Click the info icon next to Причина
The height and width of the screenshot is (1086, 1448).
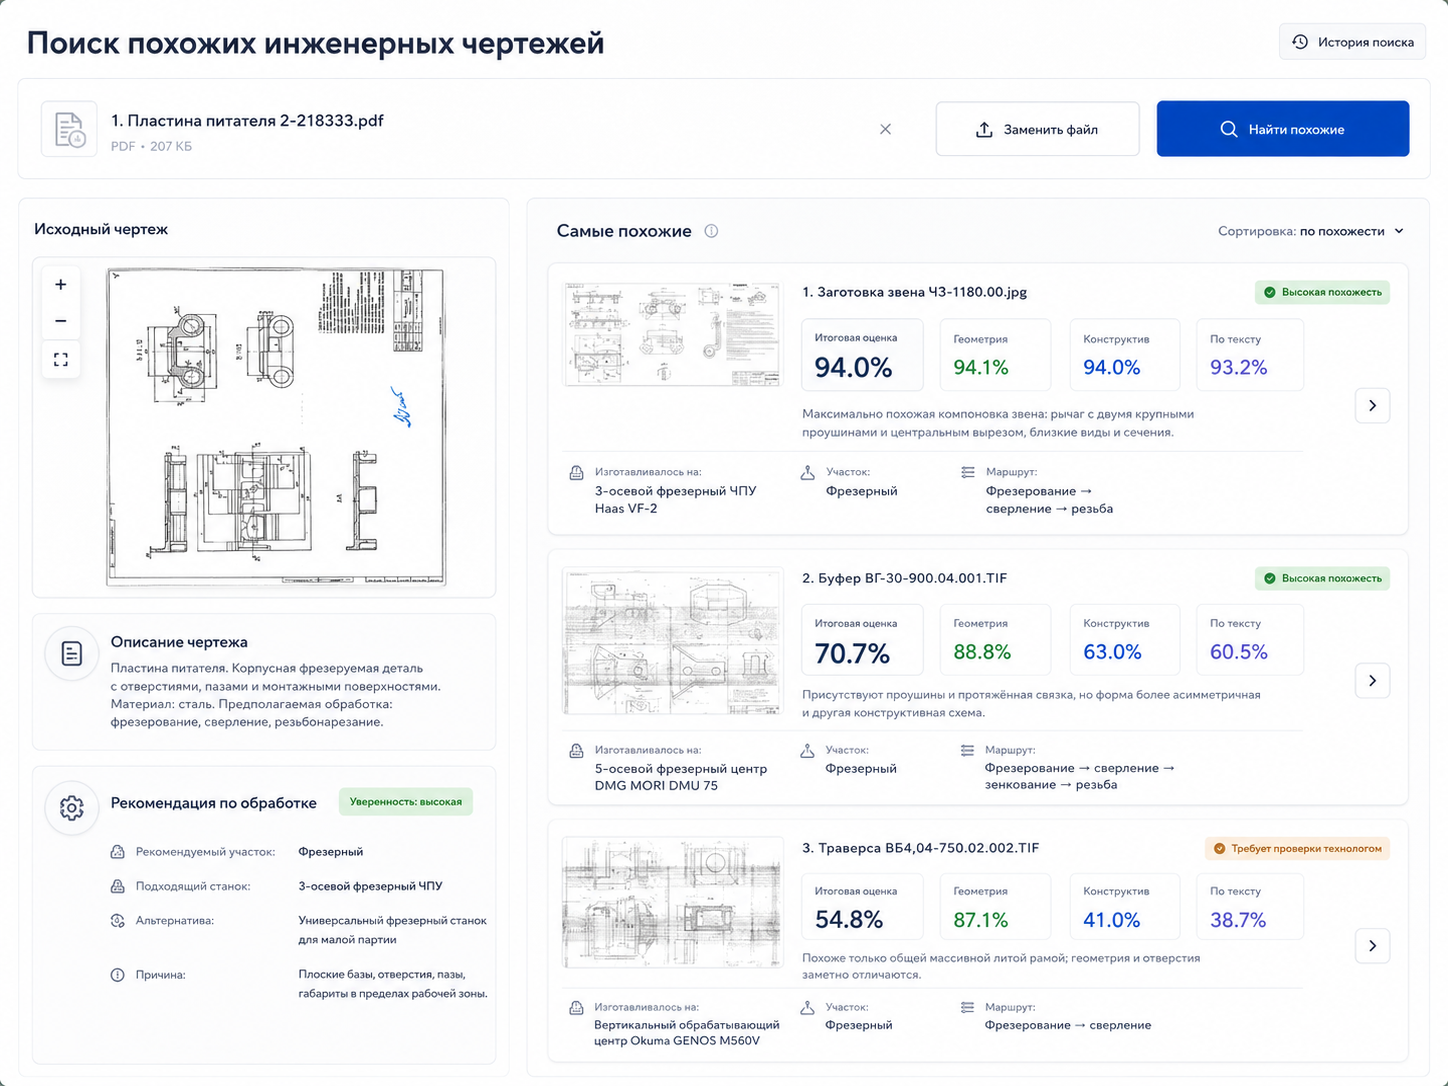click(x=117, y=974)
